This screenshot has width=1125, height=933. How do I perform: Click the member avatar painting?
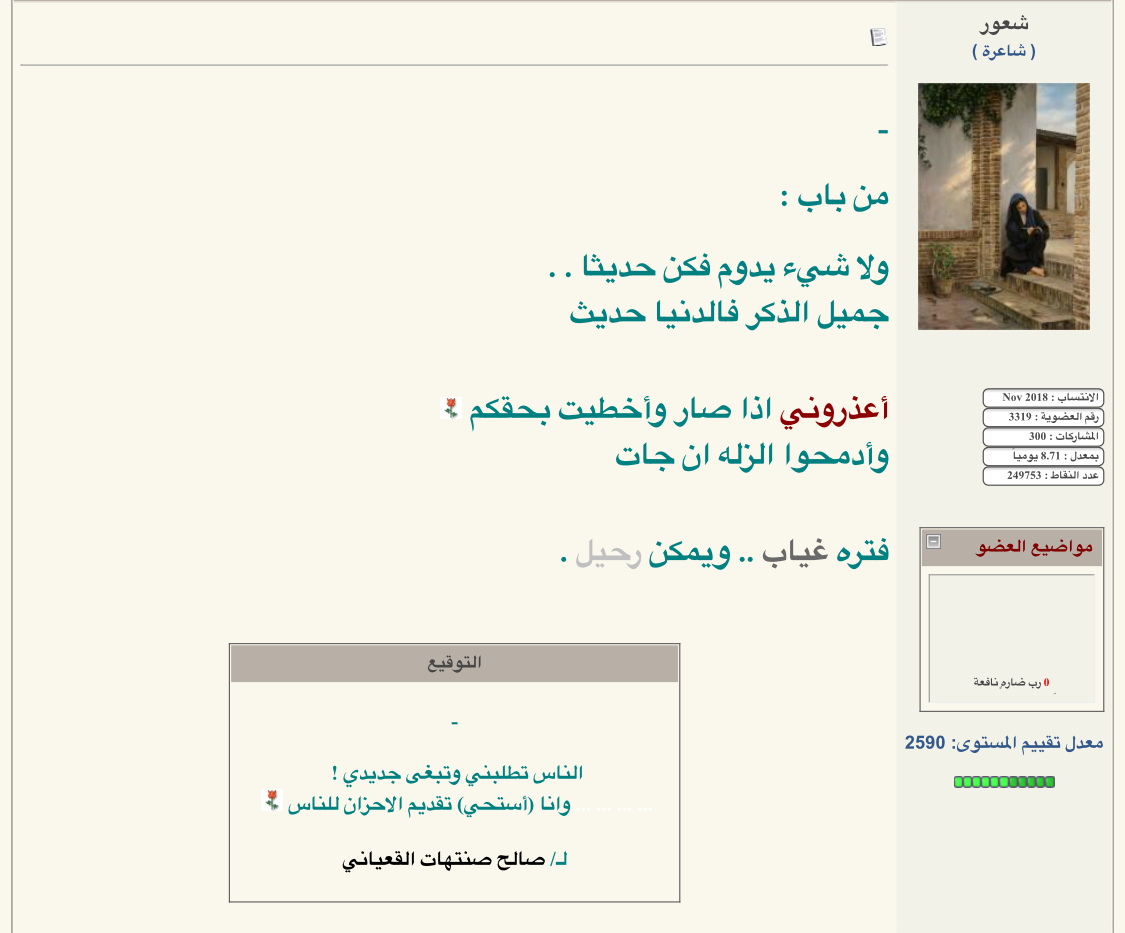click(1004, 207)
